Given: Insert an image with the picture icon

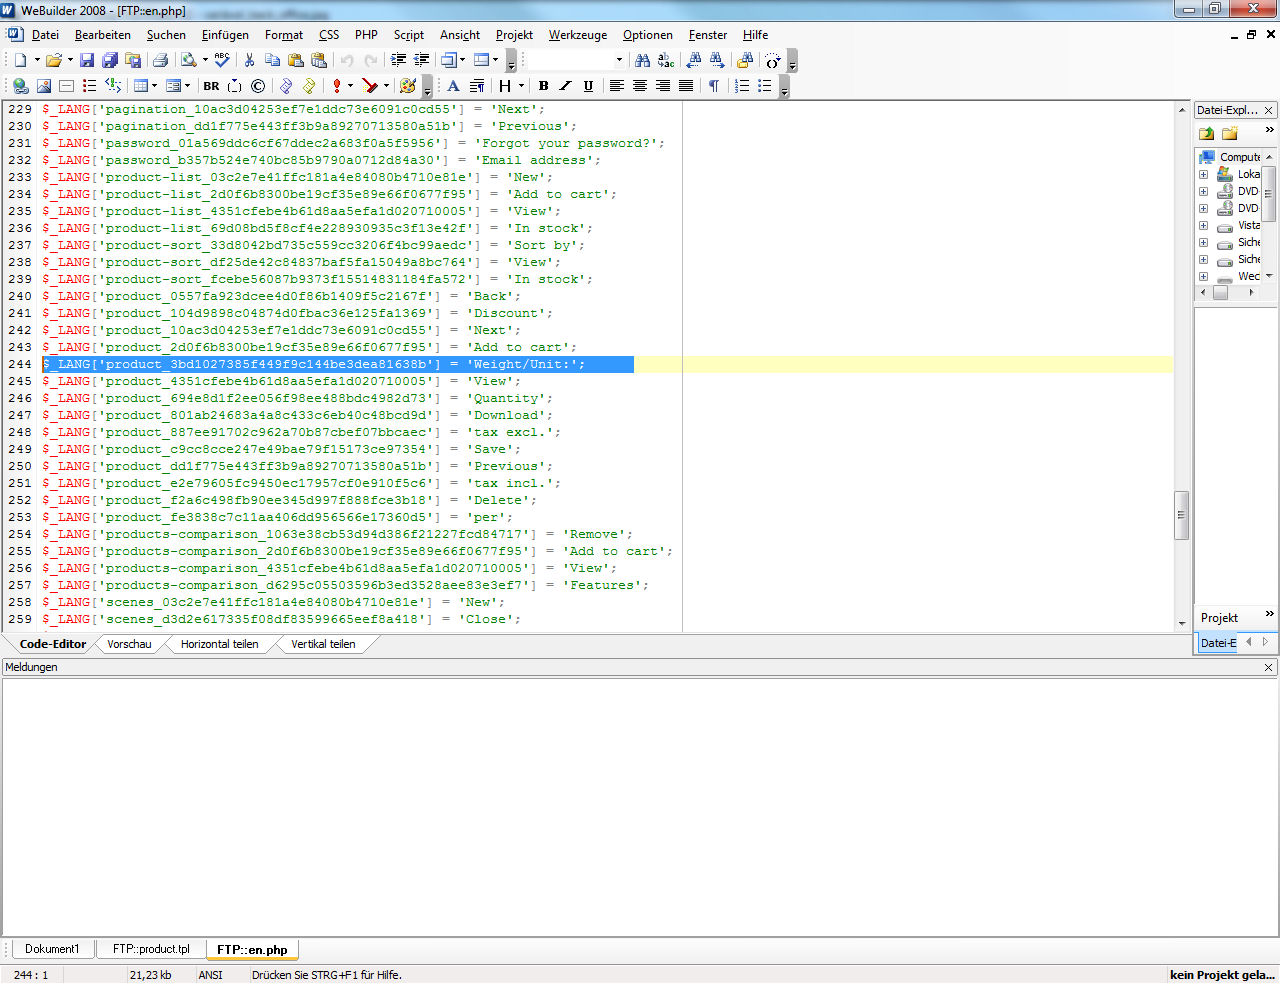Looking at the screenshot, I should pyautogui.click(x=43, y=86).
